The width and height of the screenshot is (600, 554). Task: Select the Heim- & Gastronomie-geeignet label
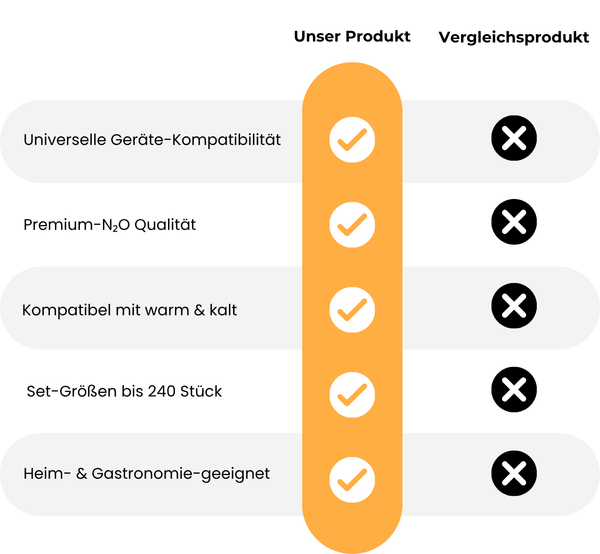(147, 474)
